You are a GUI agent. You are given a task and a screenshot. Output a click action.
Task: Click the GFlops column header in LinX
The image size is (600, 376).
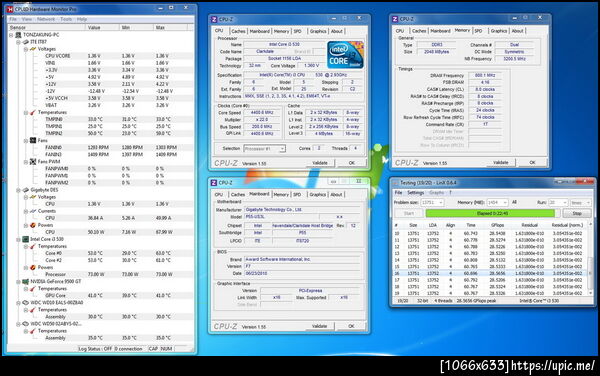[497, 225]
